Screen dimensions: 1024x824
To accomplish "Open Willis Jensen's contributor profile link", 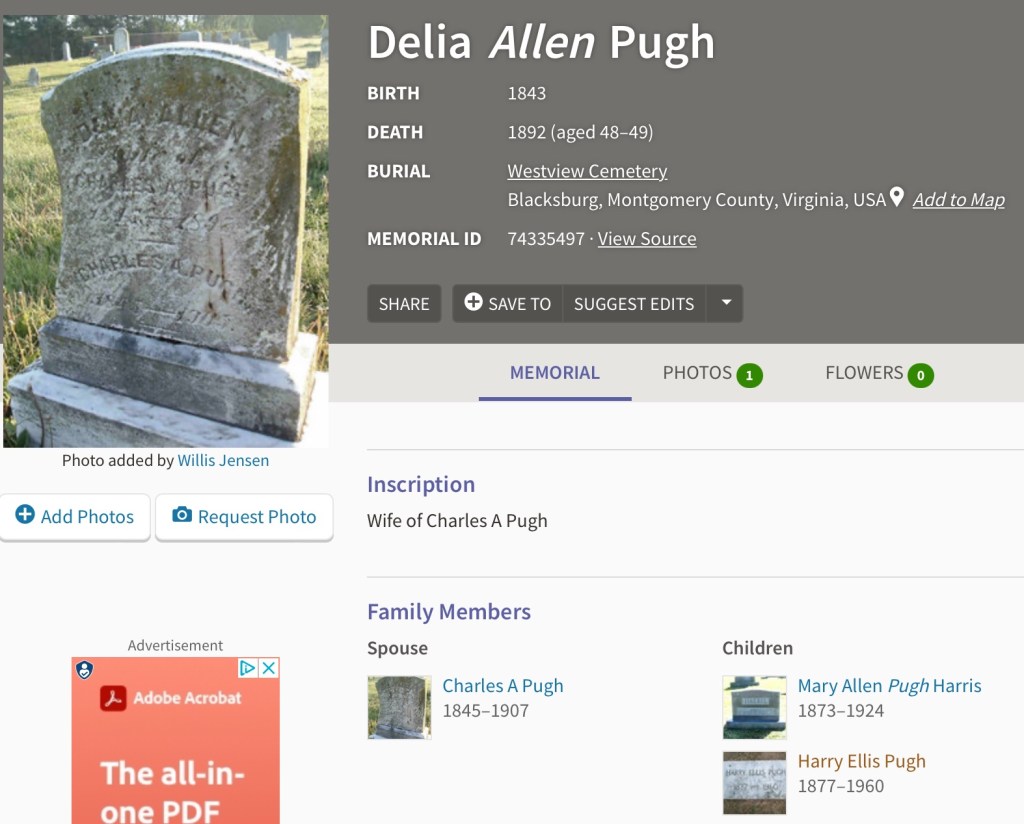I will [x=223, y=461].
